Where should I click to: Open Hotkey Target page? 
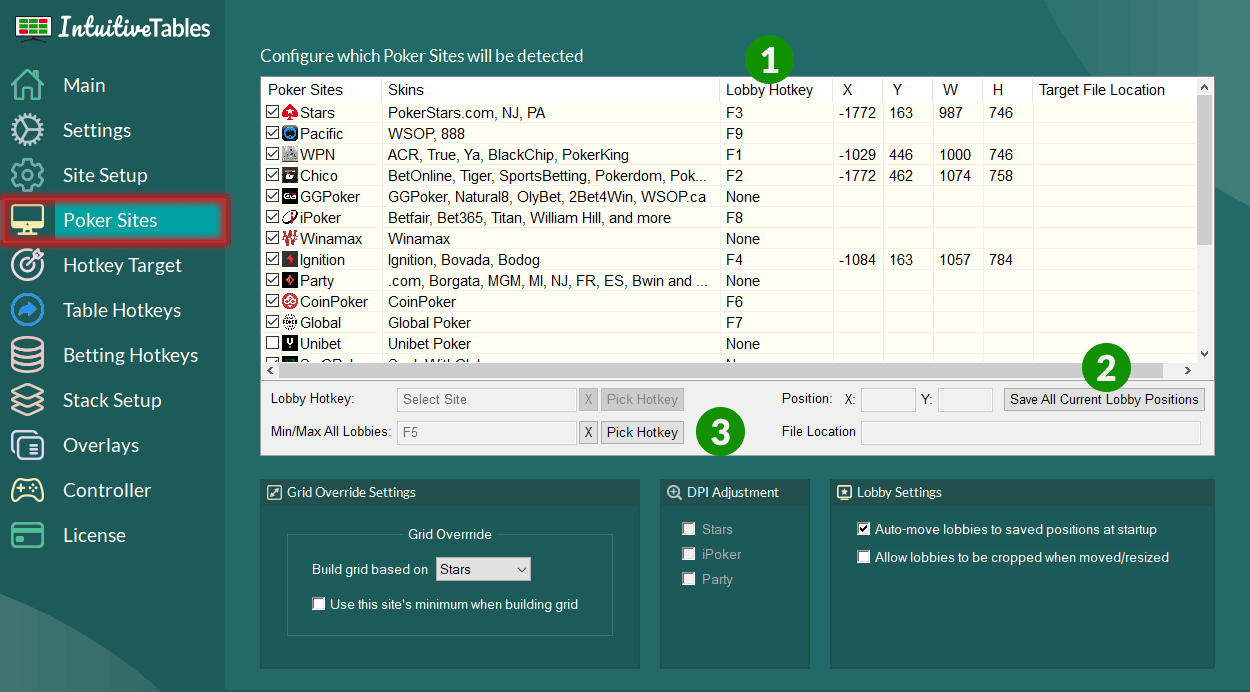pyautogui.click(x=122, y=265)
